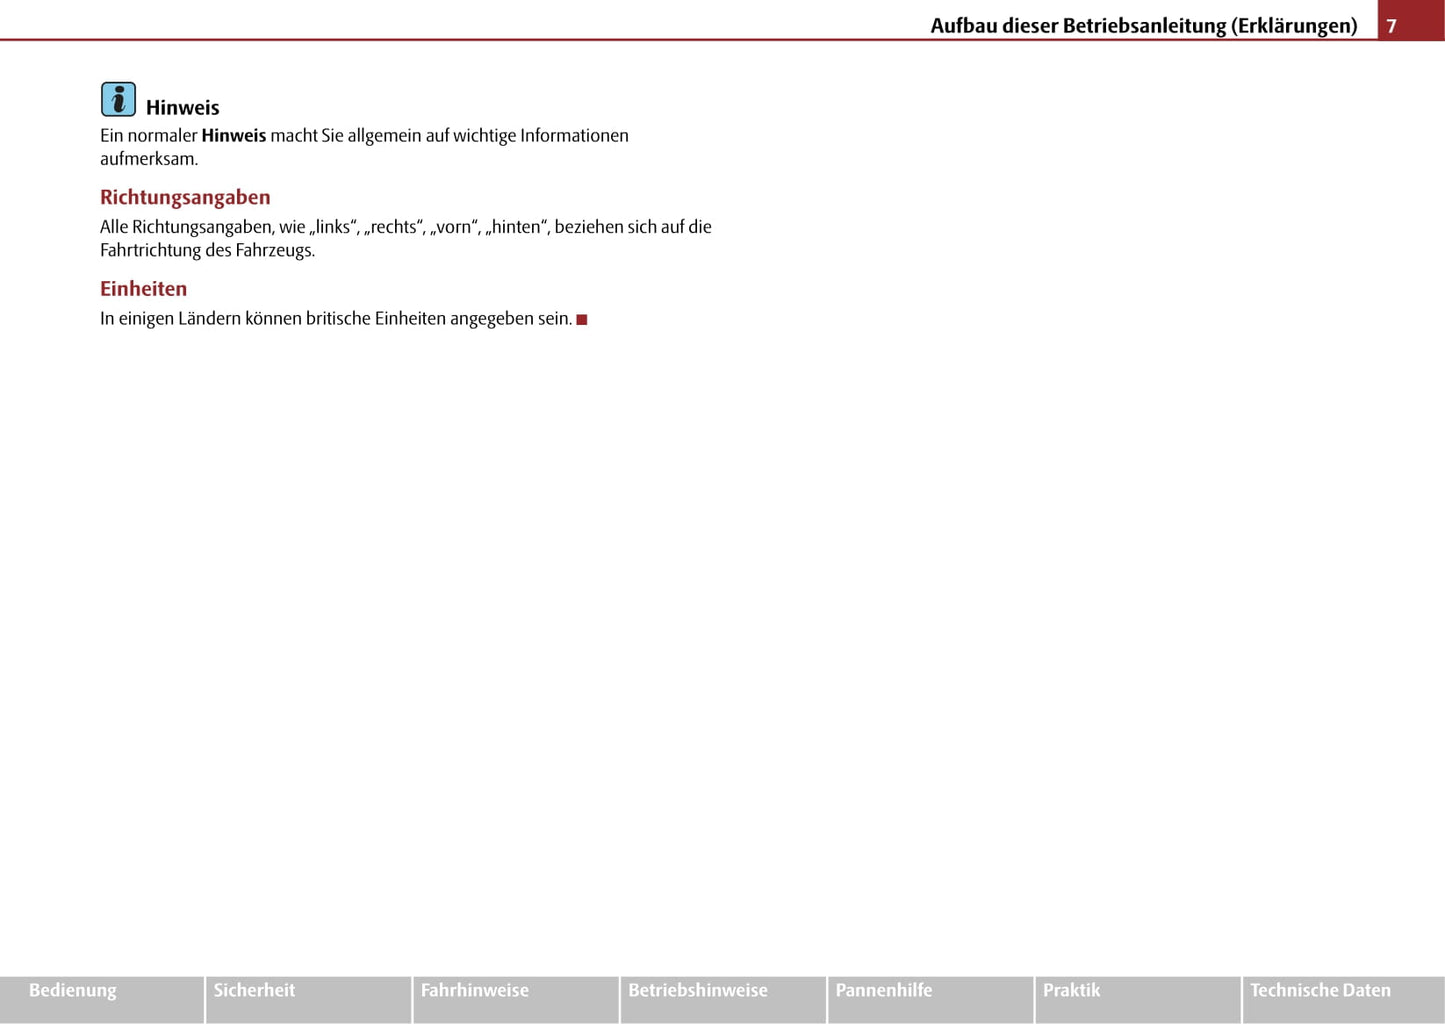The height and width of the screenshot is (1024, 1445).
Task: Click the quoted word „links“ in the text
Action: [333, 227]
